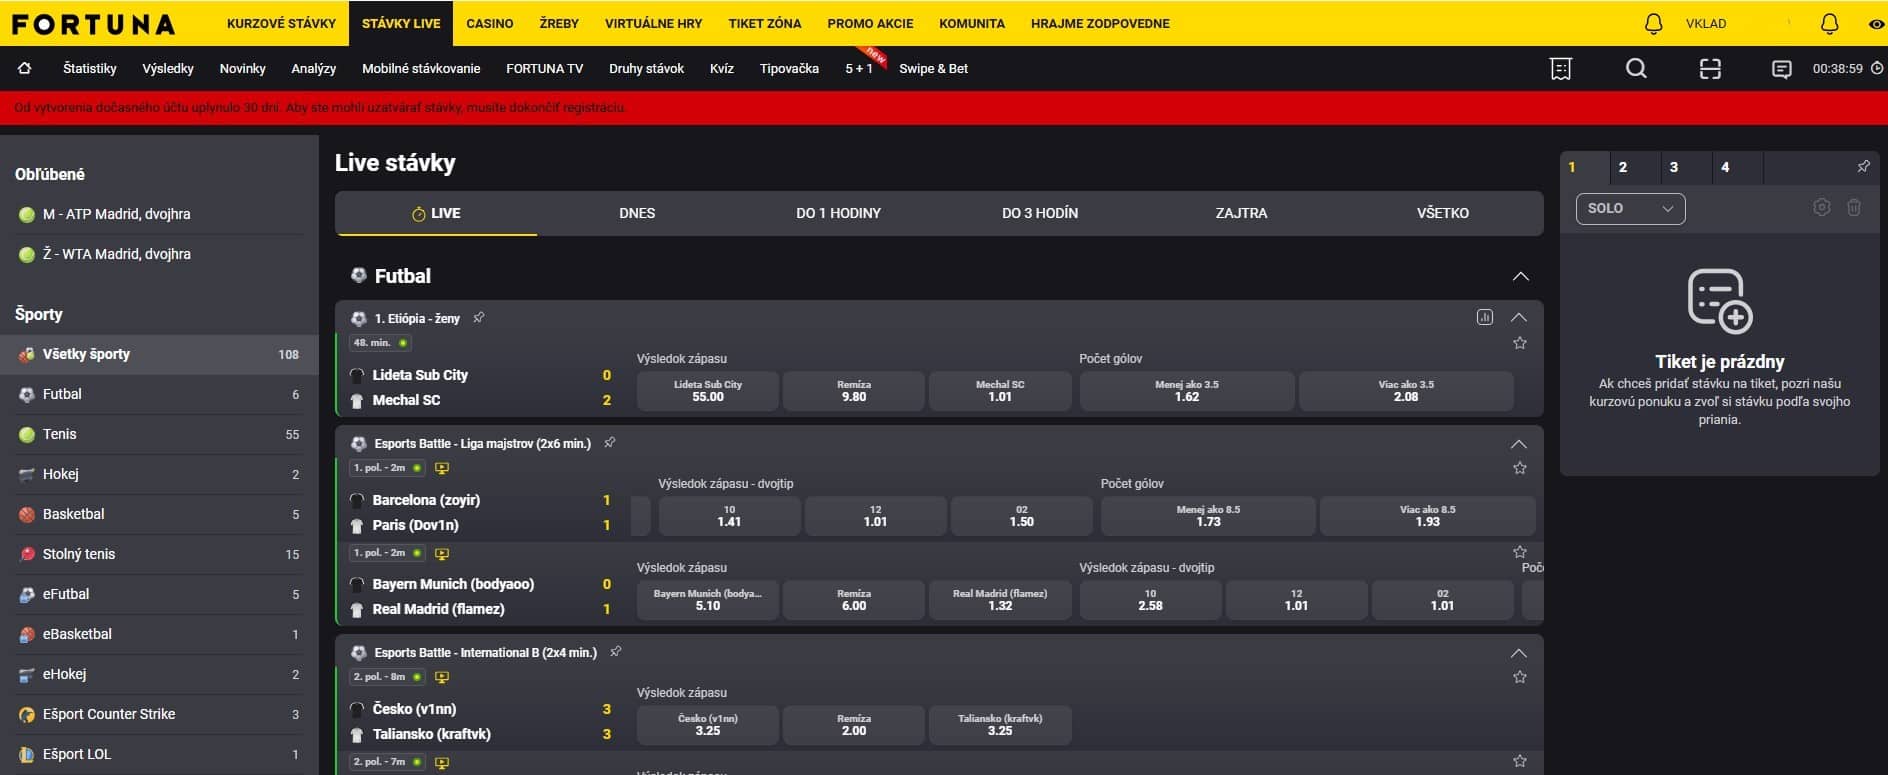Open ticket tab 4
Viewport: 1888px width, 775px height.
(x=1737, y=167)
